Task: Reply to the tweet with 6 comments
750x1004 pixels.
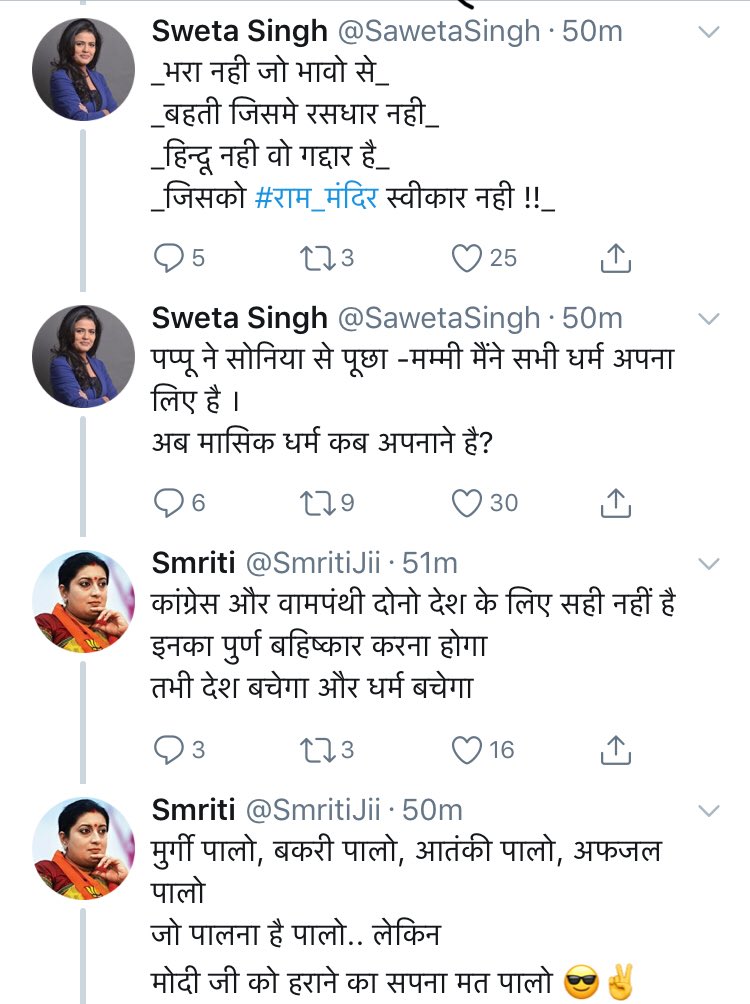Action: 168,503
